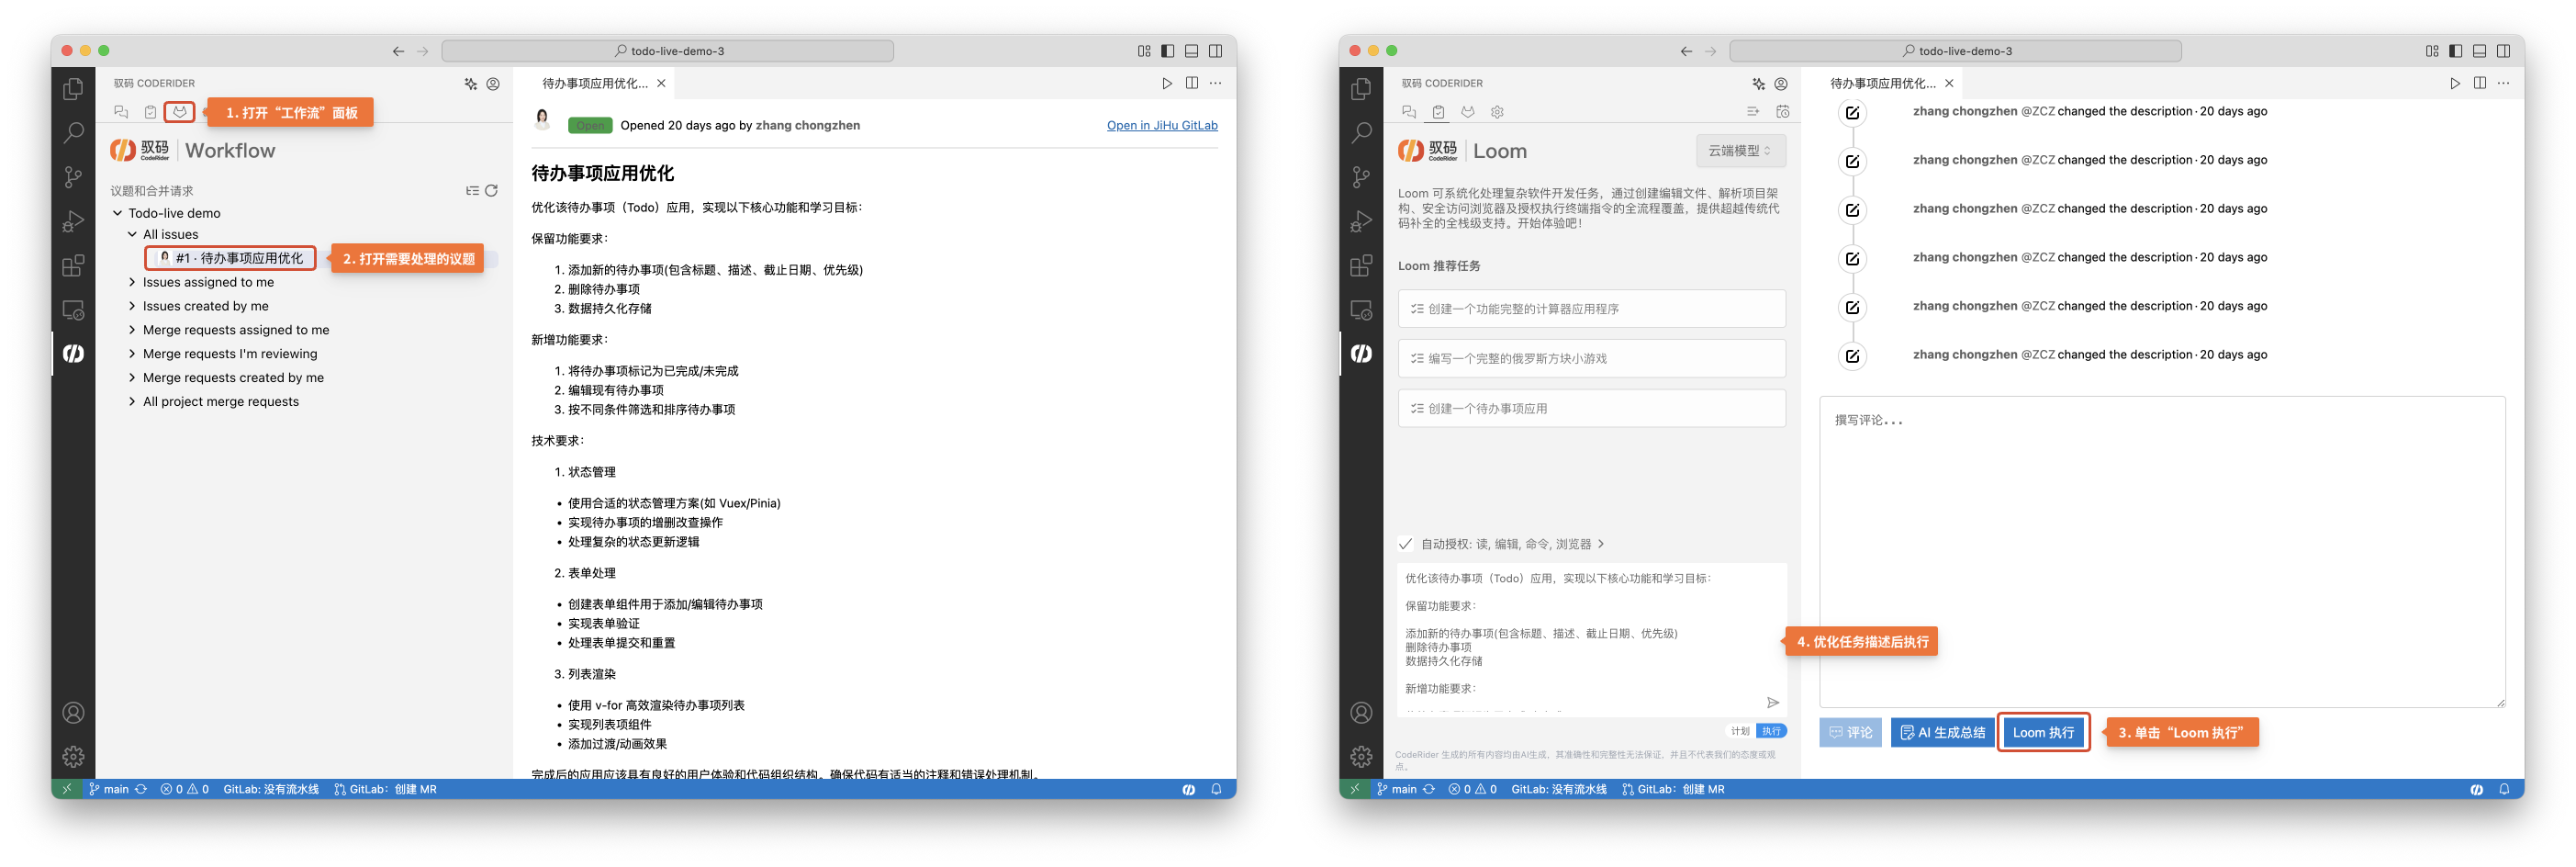Click the run play icon in left window editor
2576x867 pixels.
pyautogui.click(x=1166, y=83)
